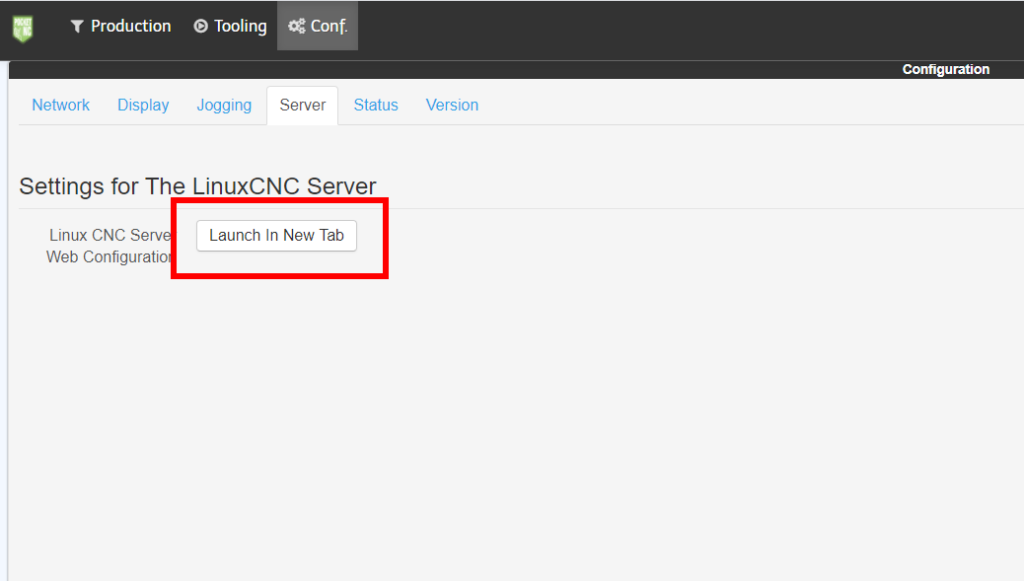This screenshot has width=1024, height=581.
Task: Open the Production menu
Action: point(121,26)
